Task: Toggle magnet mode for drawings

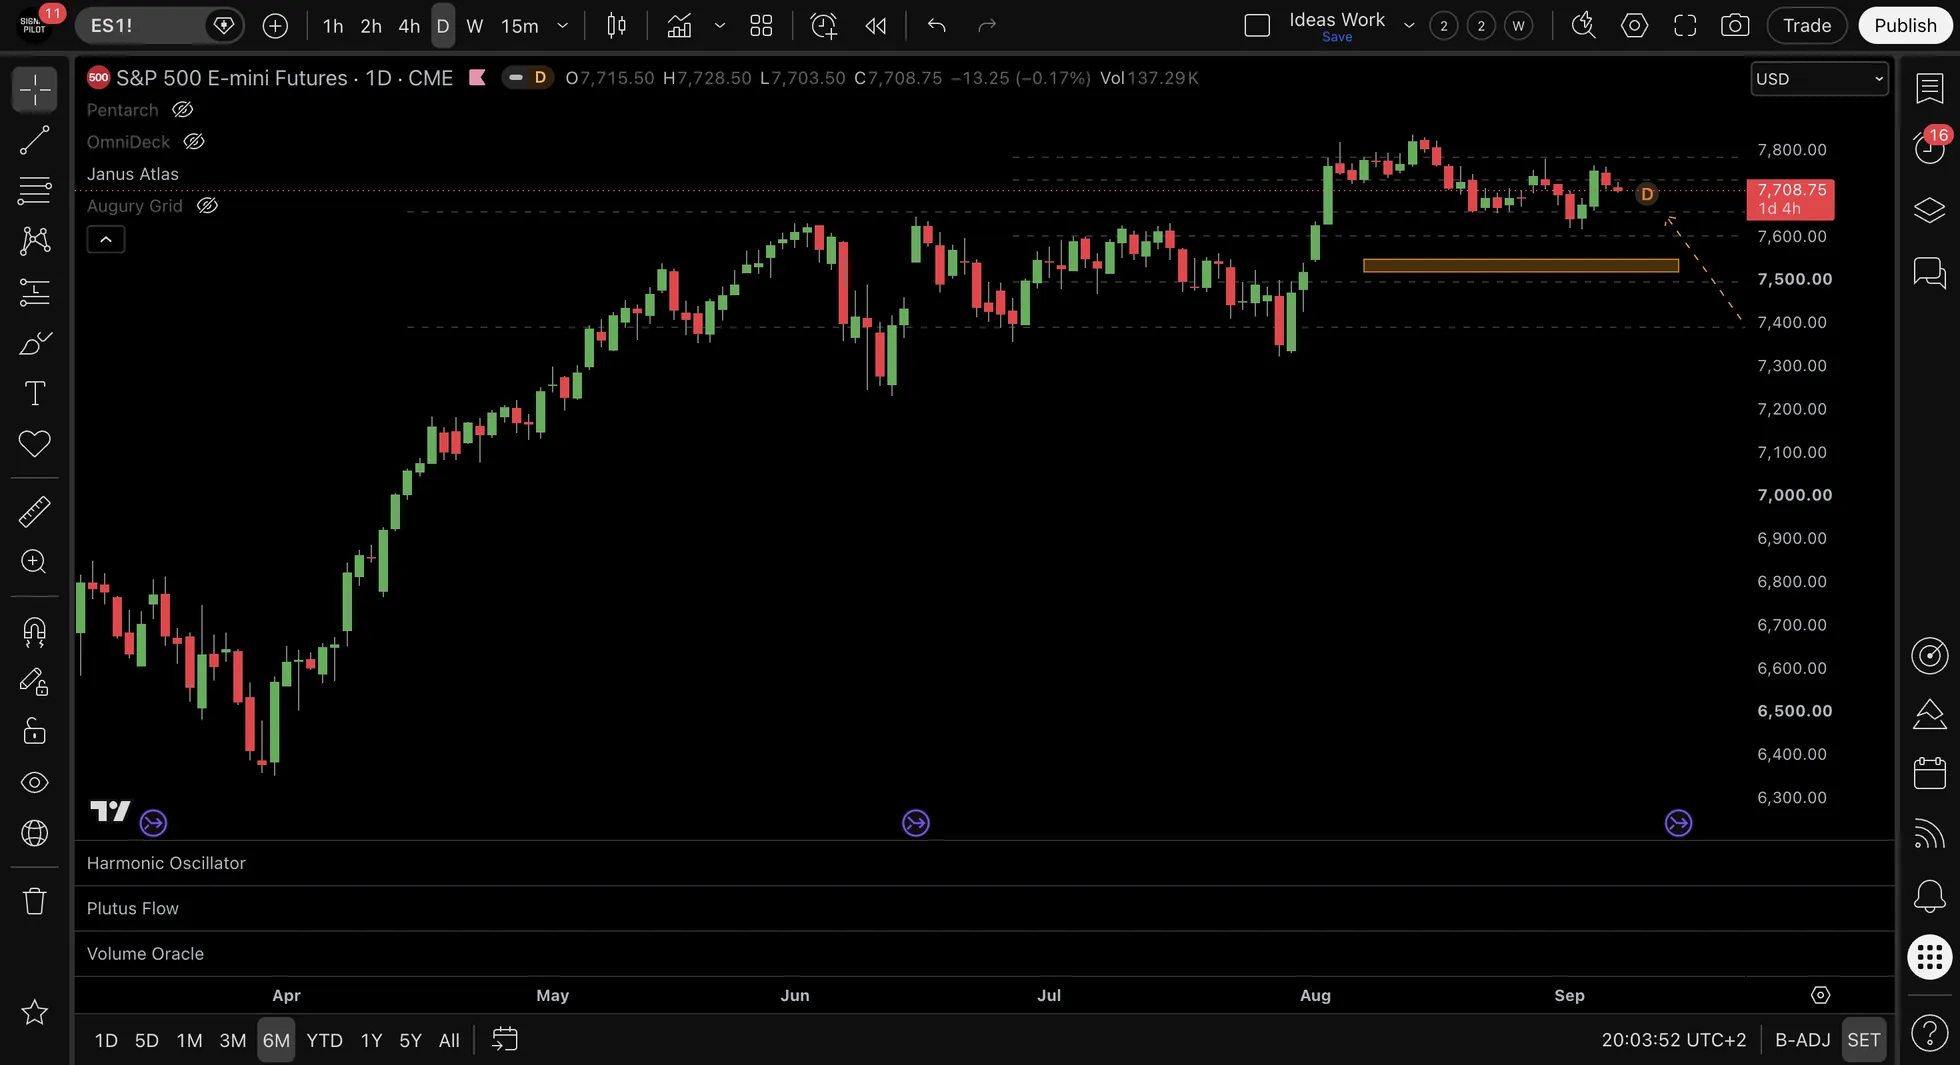Action: point(35,632)
